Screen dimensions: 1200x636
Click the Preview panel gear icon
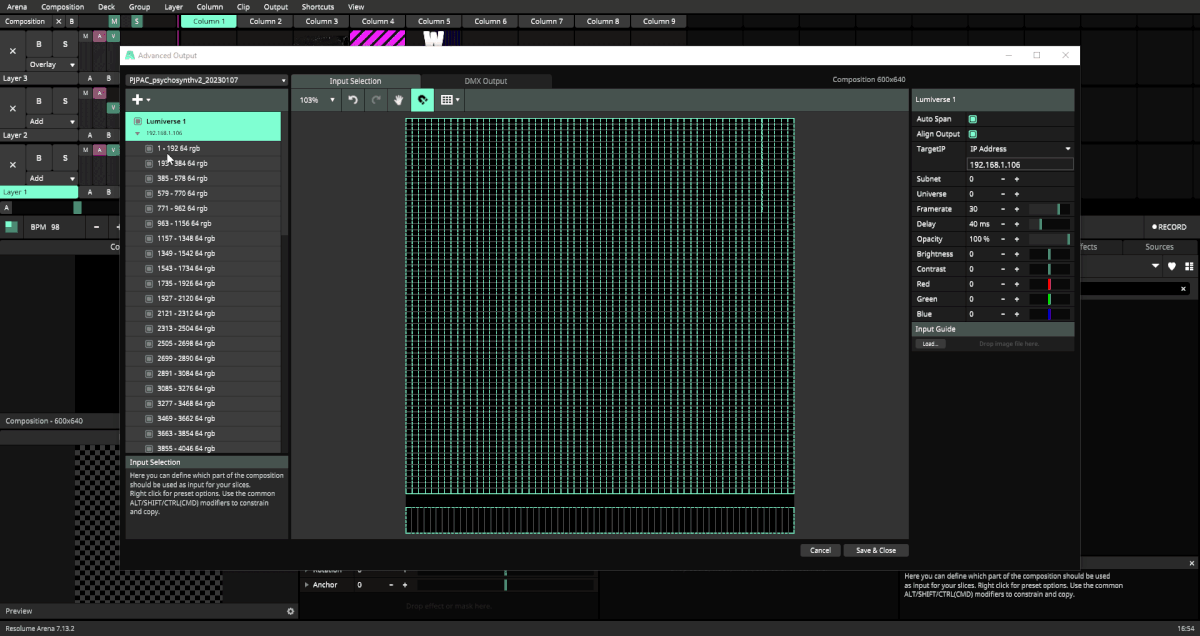click(291, 611)
